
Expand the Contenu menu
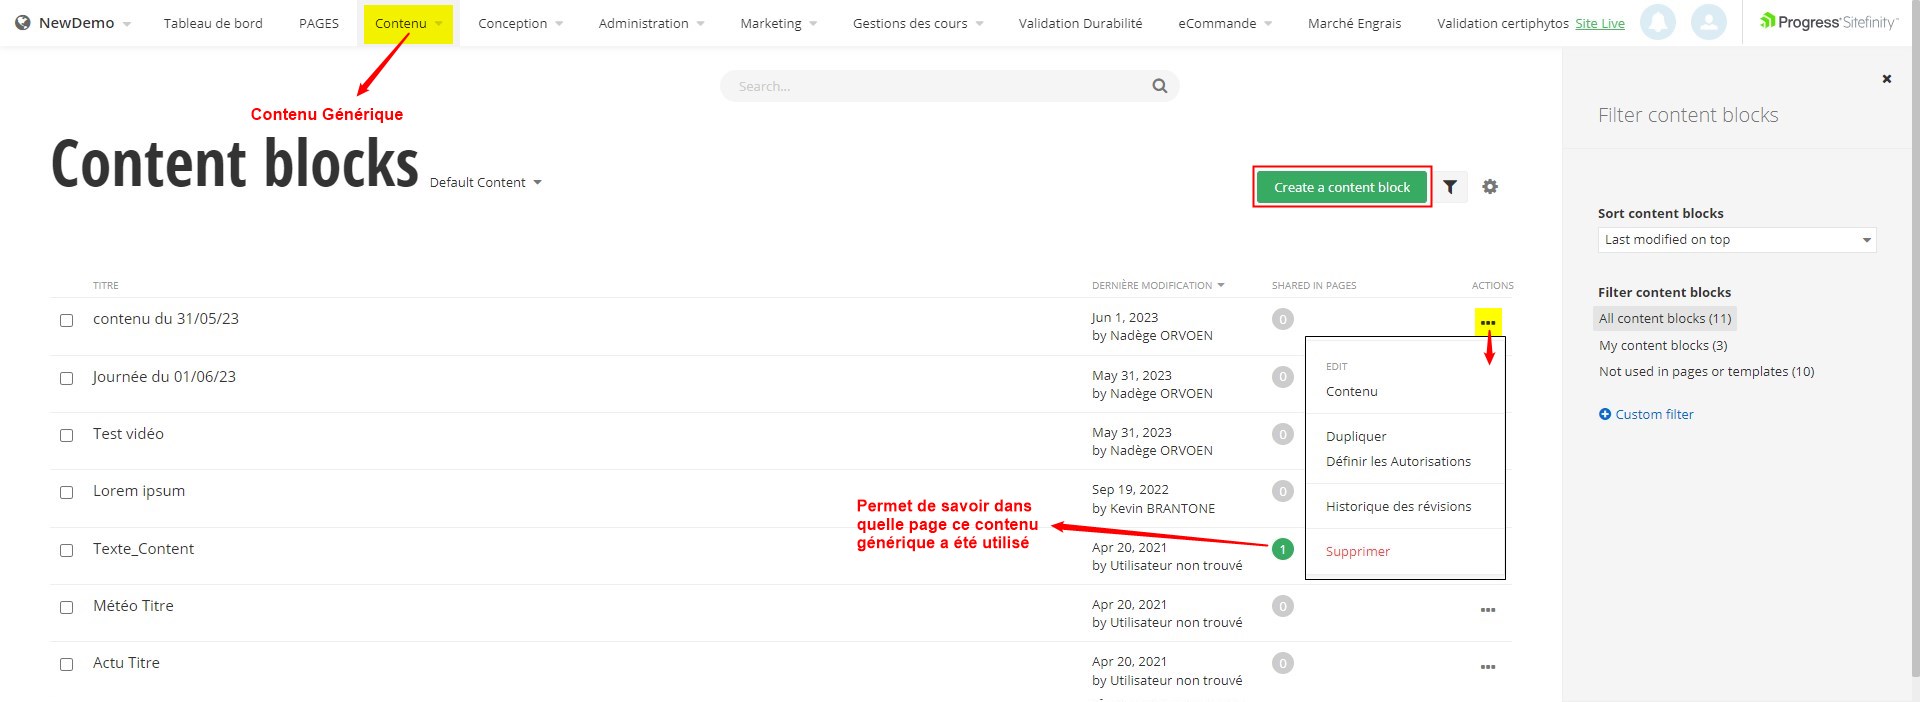pos(408,23)
